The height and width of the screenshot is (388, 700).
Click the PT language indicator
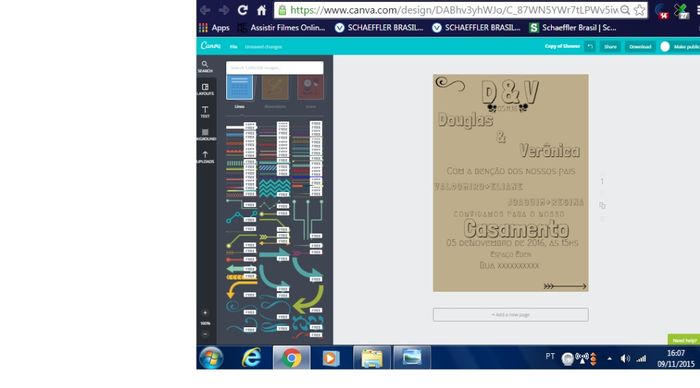coord(550,356)
